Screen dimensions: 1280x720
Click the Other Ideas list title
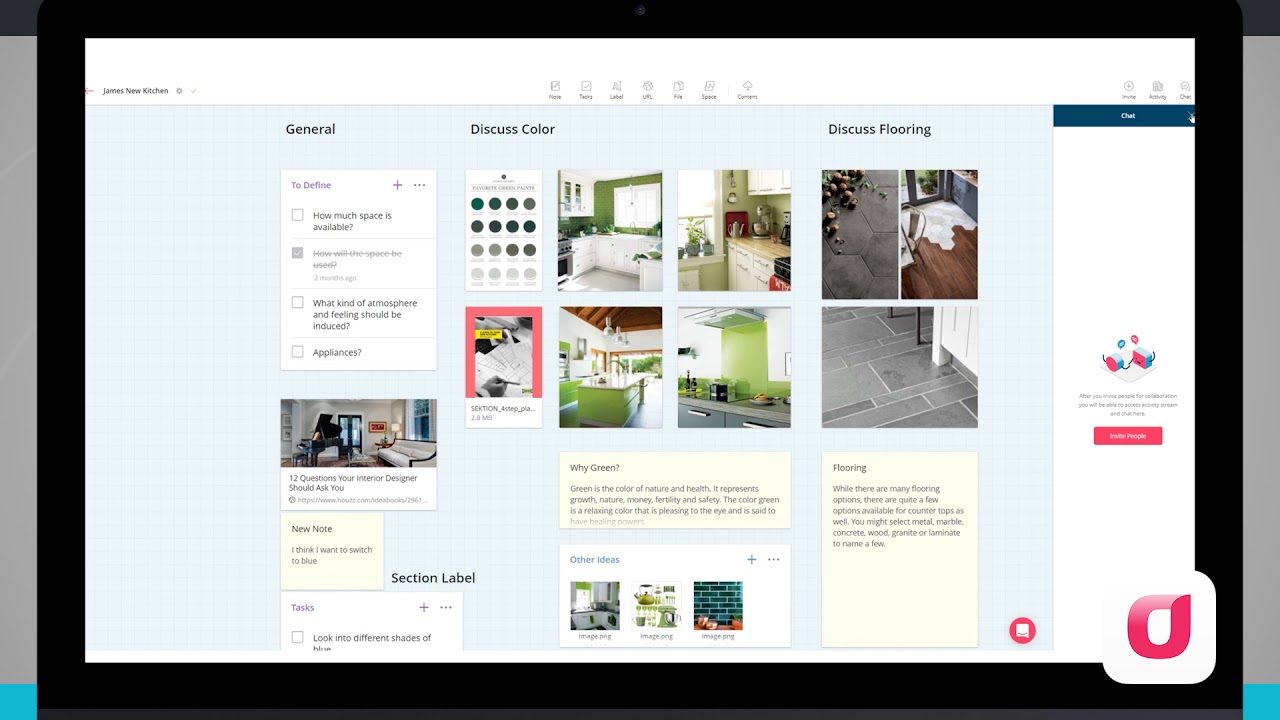[595, 560]
